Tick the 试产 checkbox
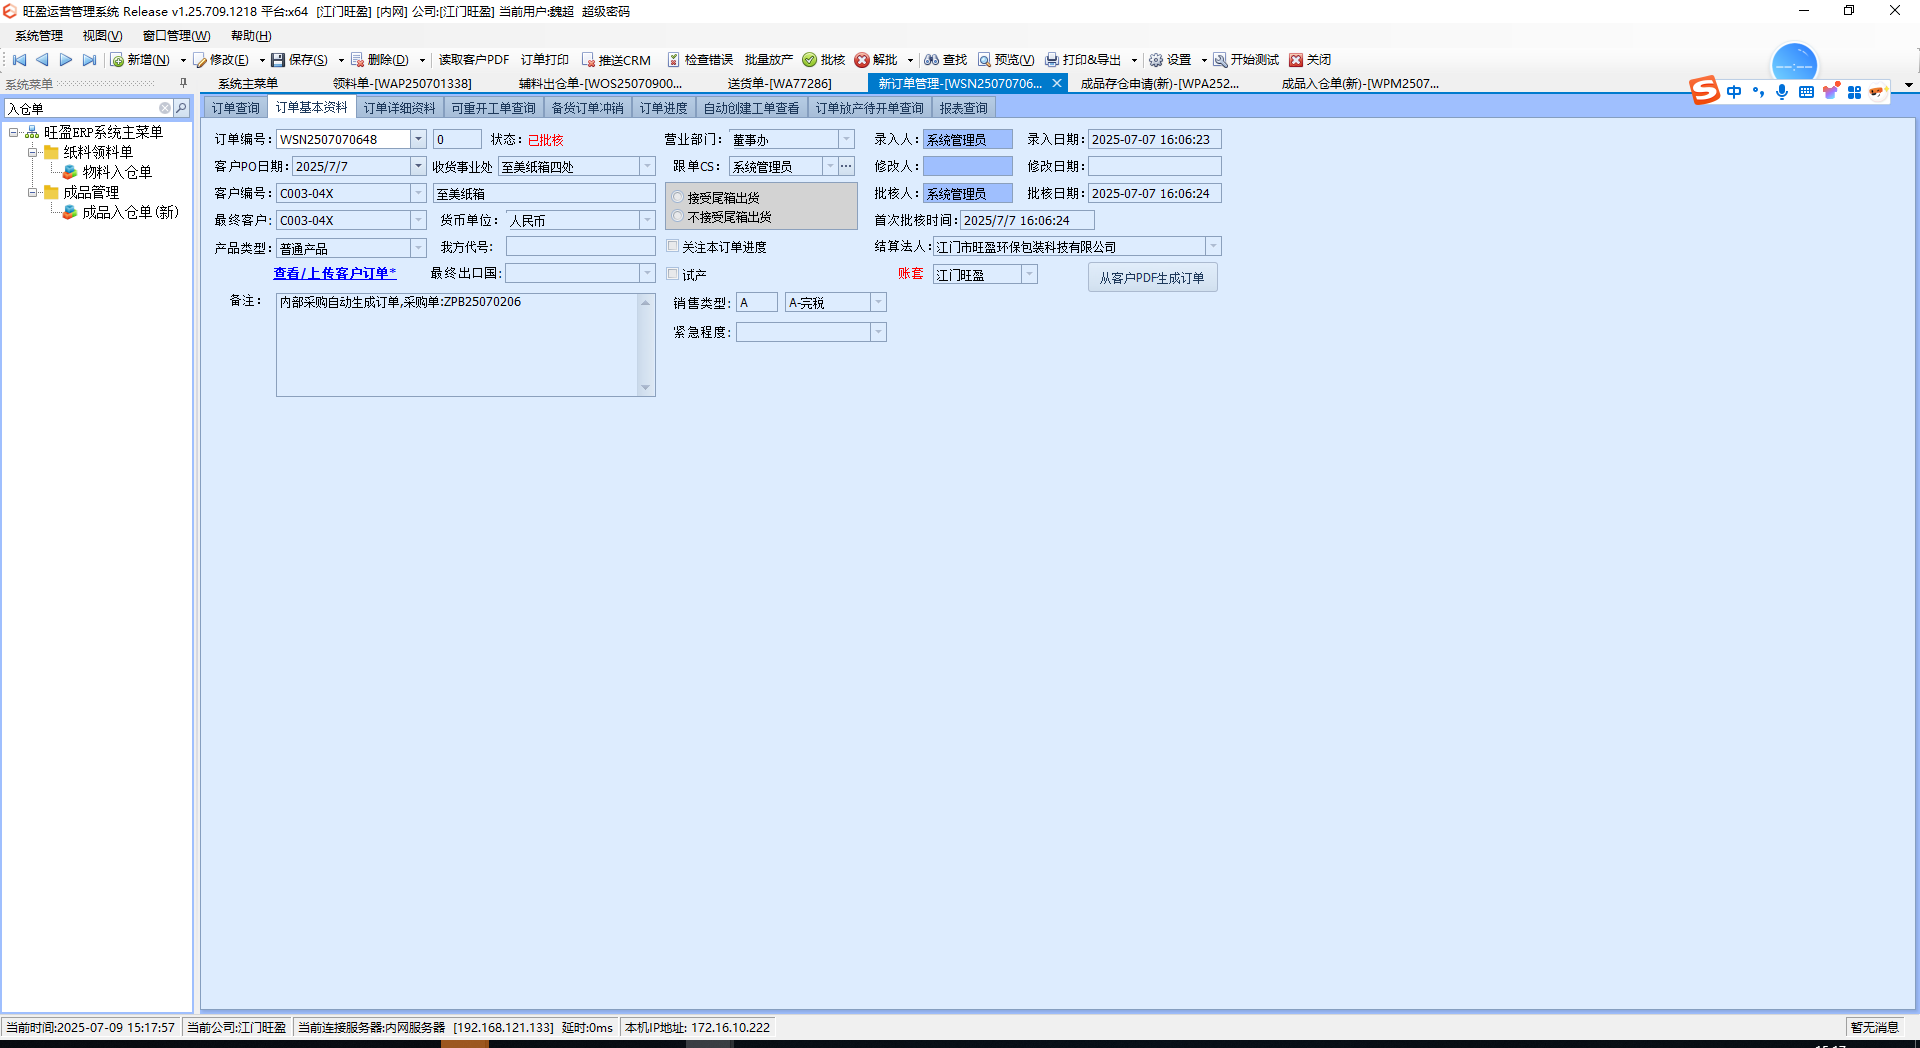 [x=673, y=274]
